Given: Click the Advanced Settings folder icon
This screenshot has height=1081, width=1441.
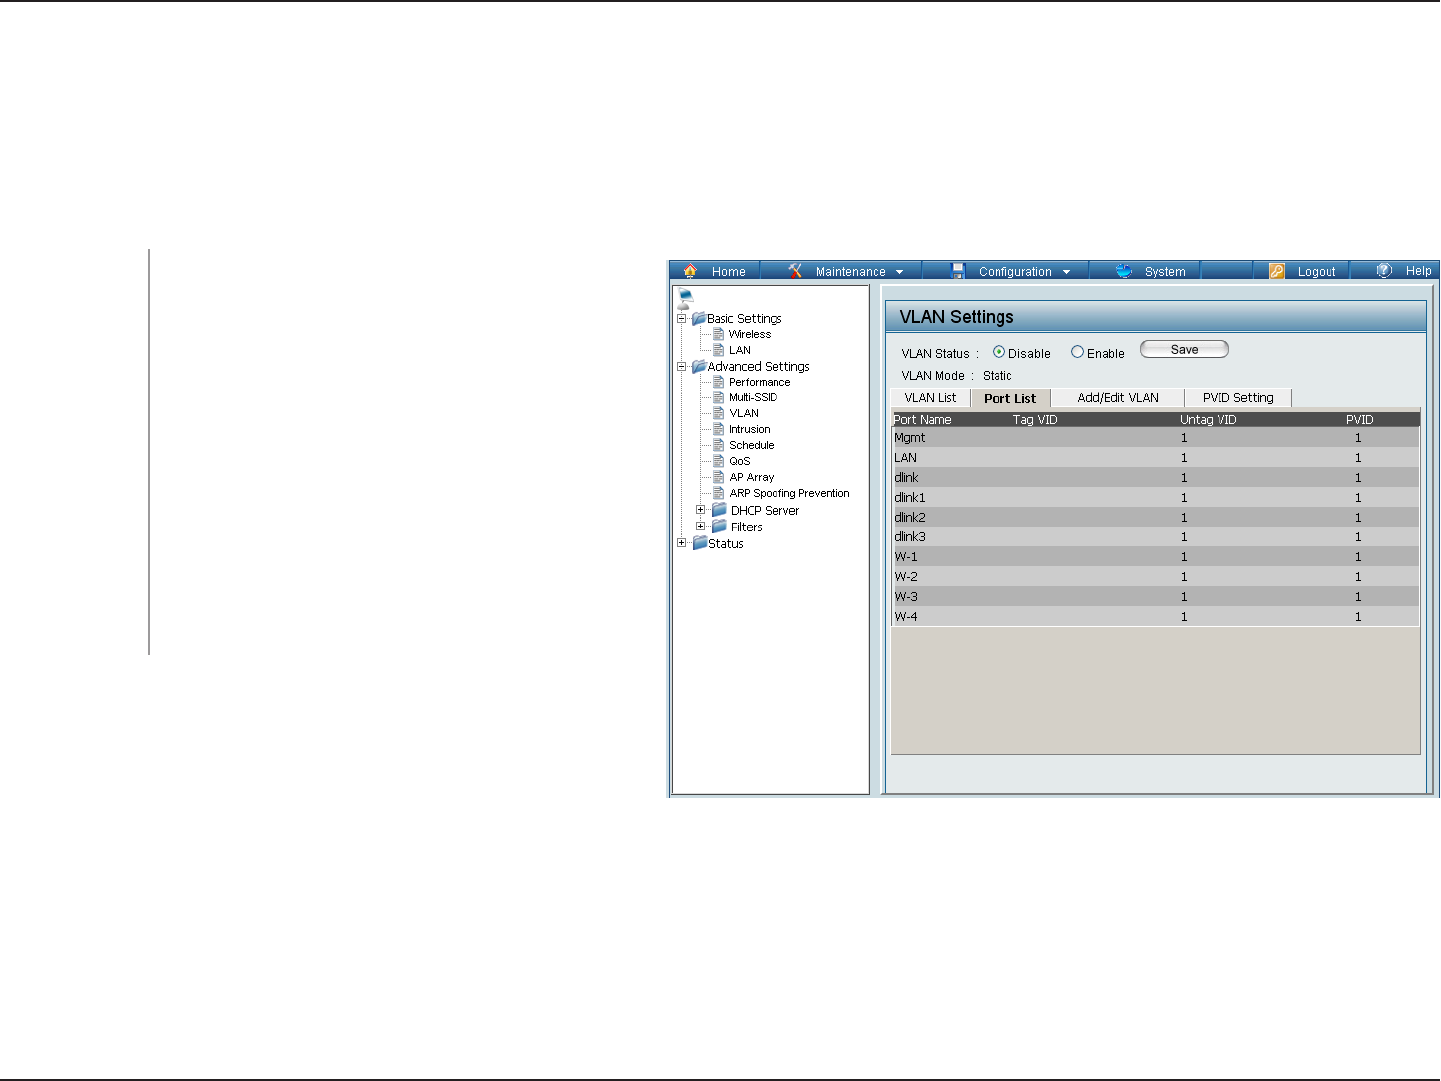Looking at the screenshot, I should coord(699,366).
